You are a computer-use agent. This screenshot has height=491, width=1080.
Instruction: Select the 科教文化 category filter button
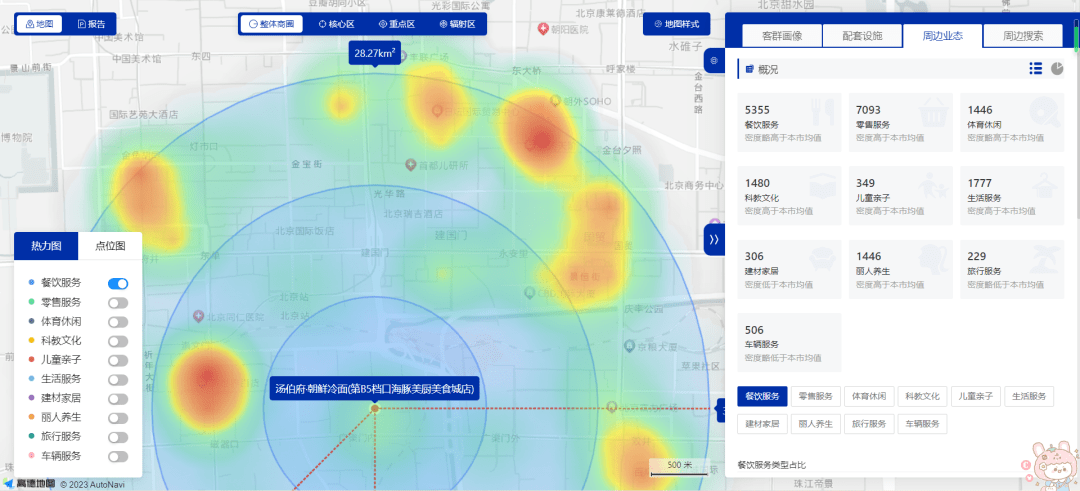point(922,396)
